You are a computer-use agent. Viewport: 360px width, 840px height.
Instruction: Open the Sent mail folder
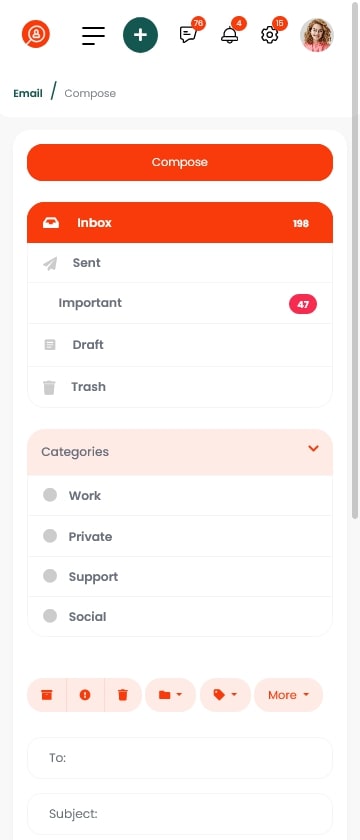coord(180,263)
